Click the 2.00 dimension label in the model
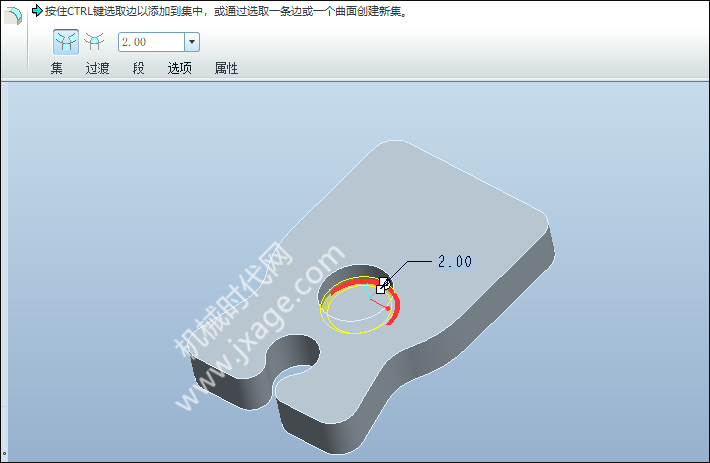This screenshot has width=710, height=463. pyautogui.click(x=455, y=262)
